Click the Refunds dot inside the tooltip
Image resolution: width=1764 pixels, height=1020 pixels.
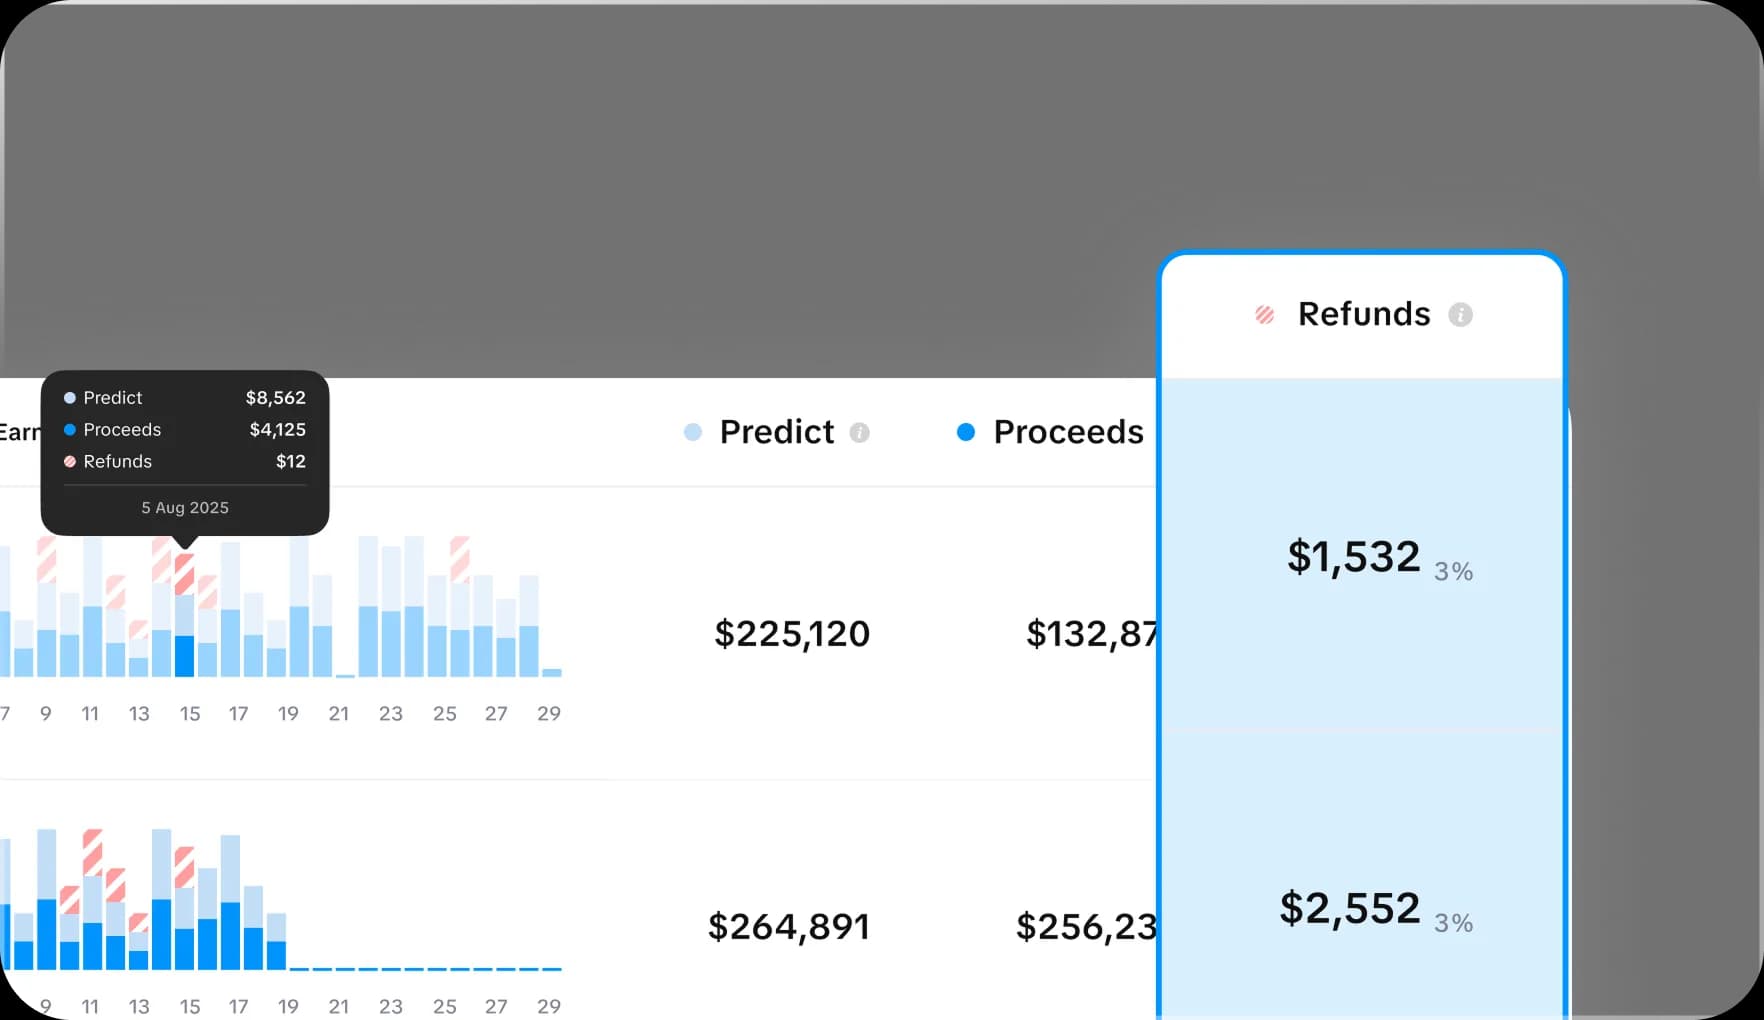[x=69, y=462]
